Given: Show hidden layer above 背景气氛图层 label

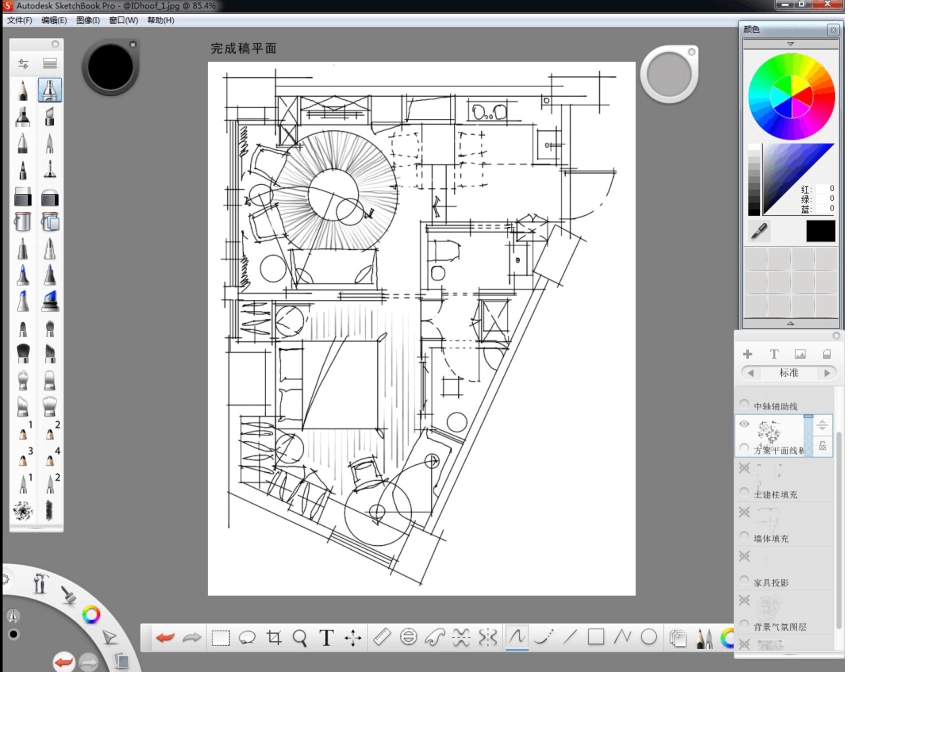Looking at the screenshot, I should (x=745, y=600).
